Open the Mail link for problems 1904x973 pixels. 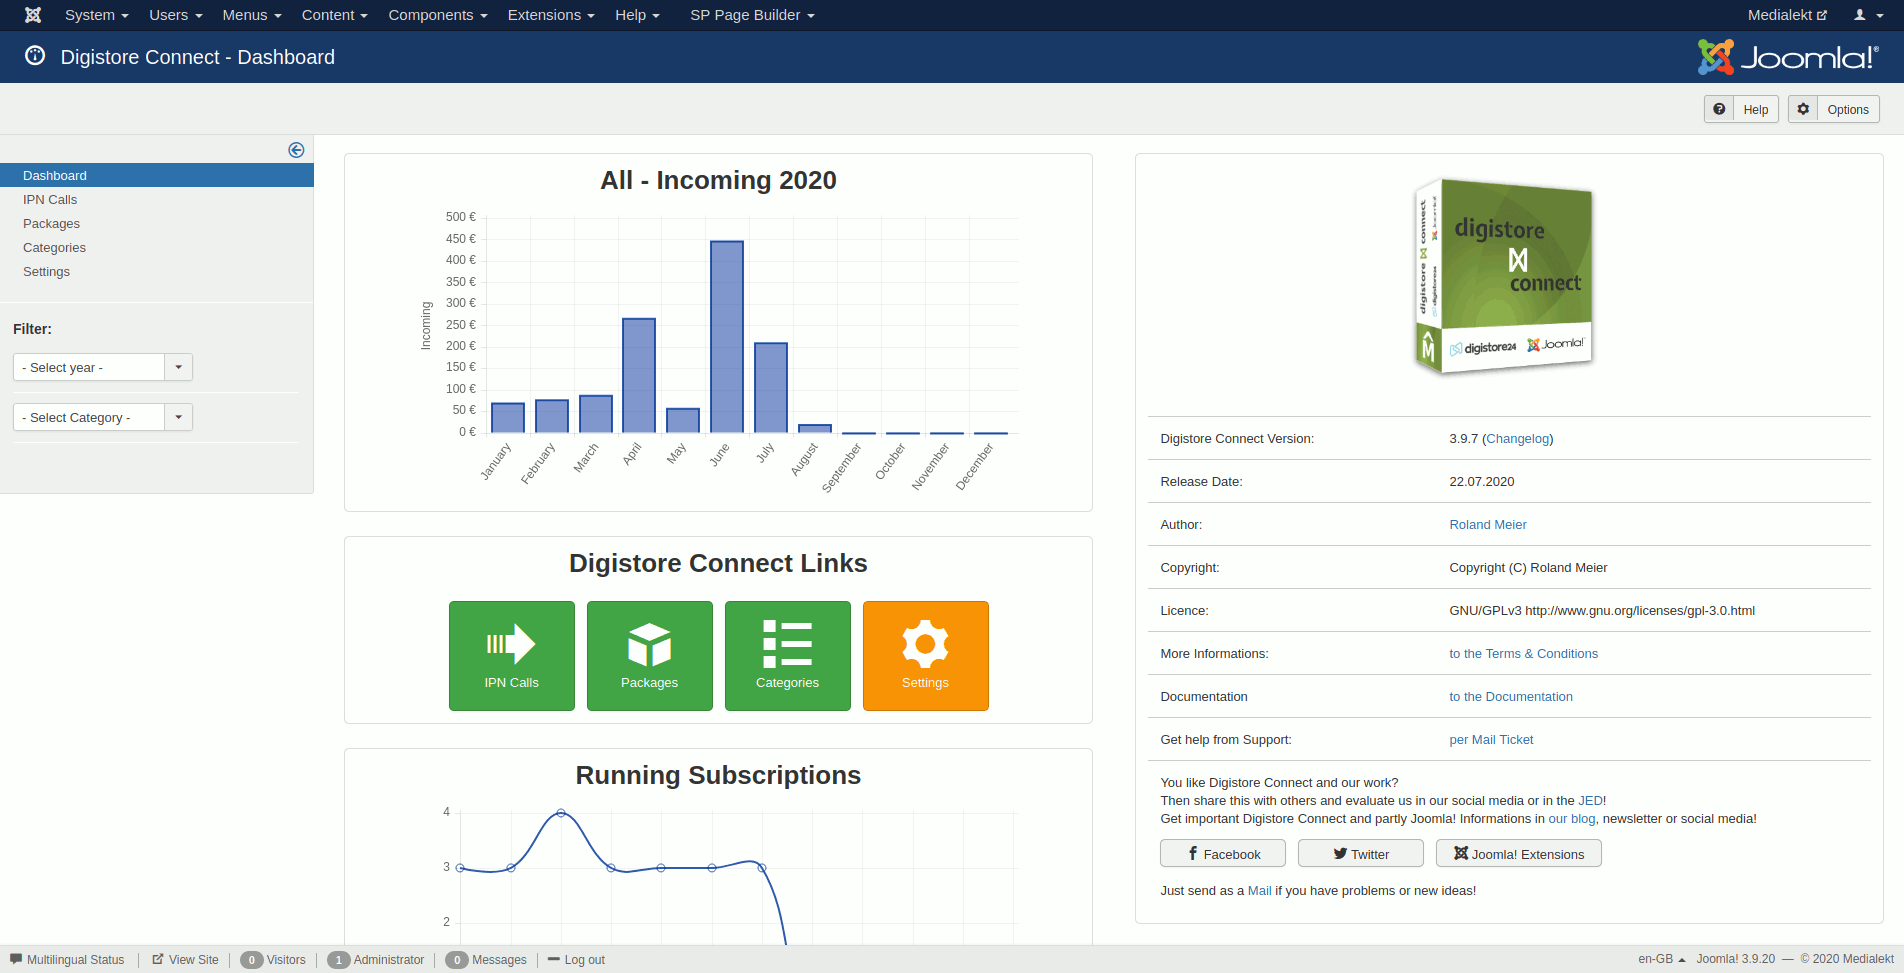[1259, 890]
